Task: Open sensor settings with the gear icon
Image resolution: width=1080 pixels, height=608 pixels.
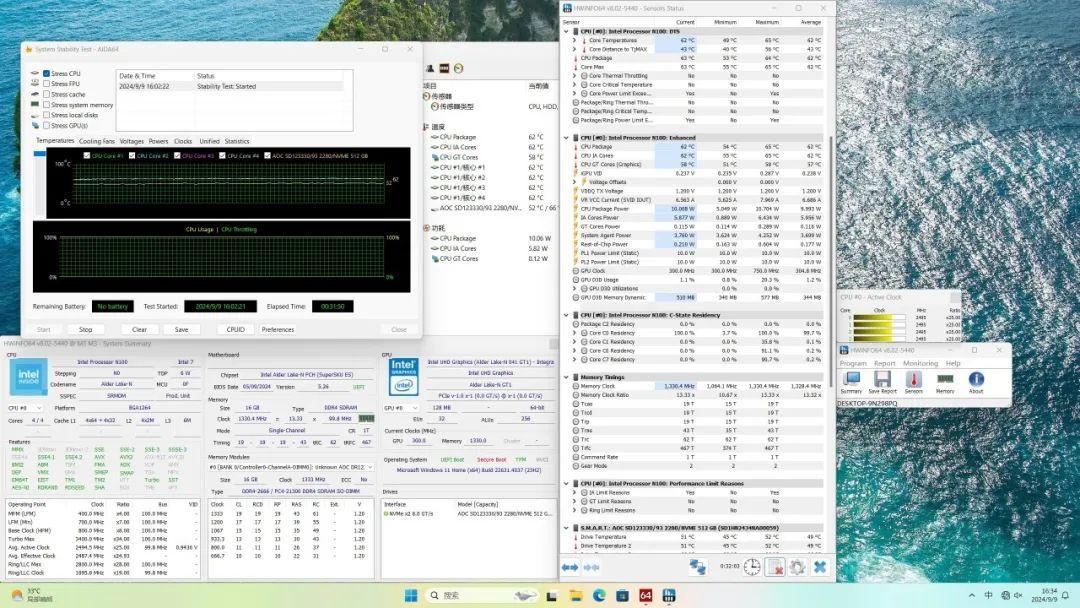Action: [797, 567]
